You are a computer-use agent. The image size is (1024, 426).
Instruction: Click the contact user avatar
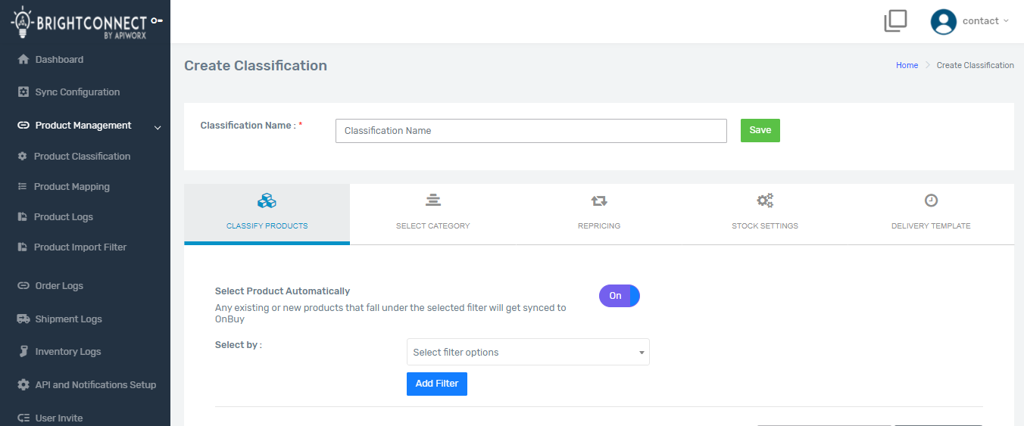(x=943, y=22)
